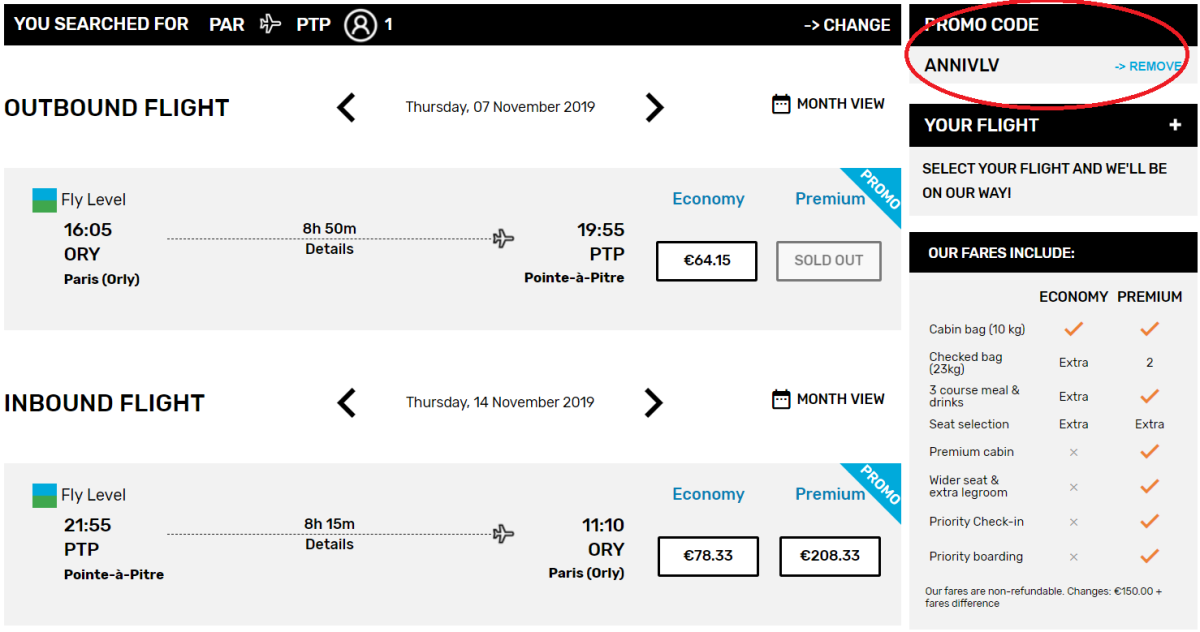Open inbound flight Details
1200x632 pixels.
pyautogui.click(x=329, y=544)
